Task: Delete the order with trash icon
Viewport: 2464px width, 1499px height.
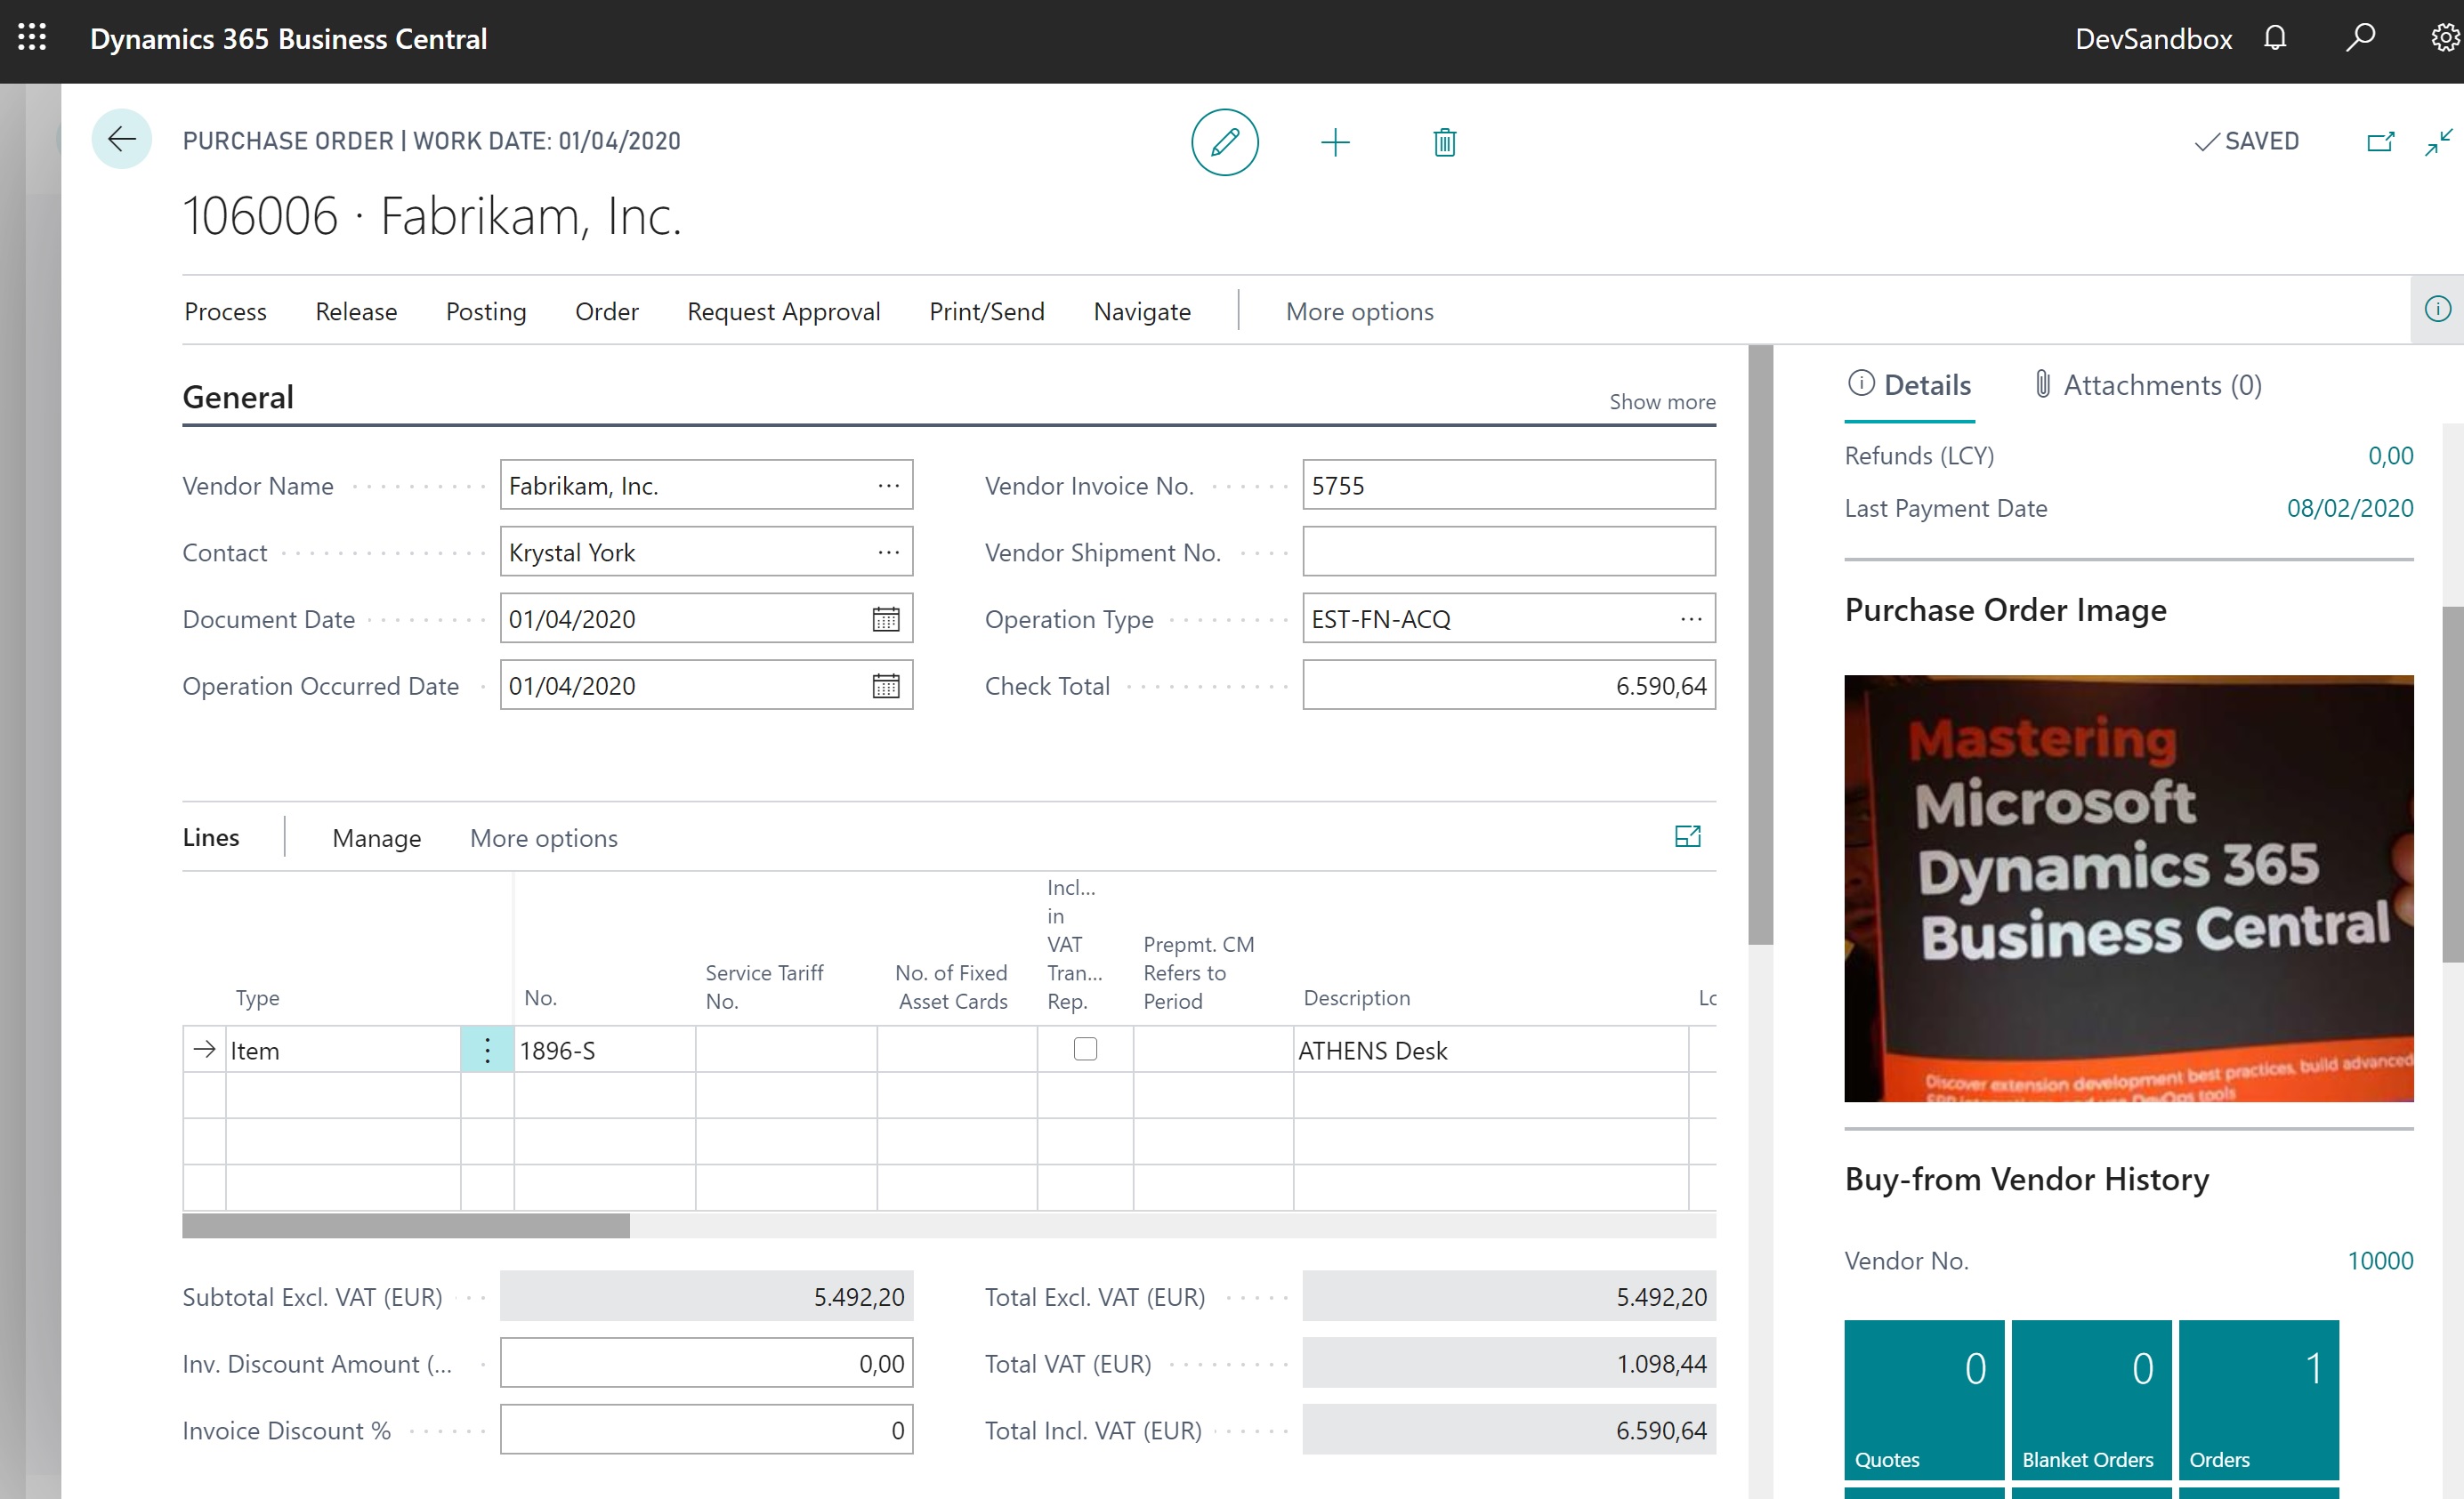Action: [1444, 142]
